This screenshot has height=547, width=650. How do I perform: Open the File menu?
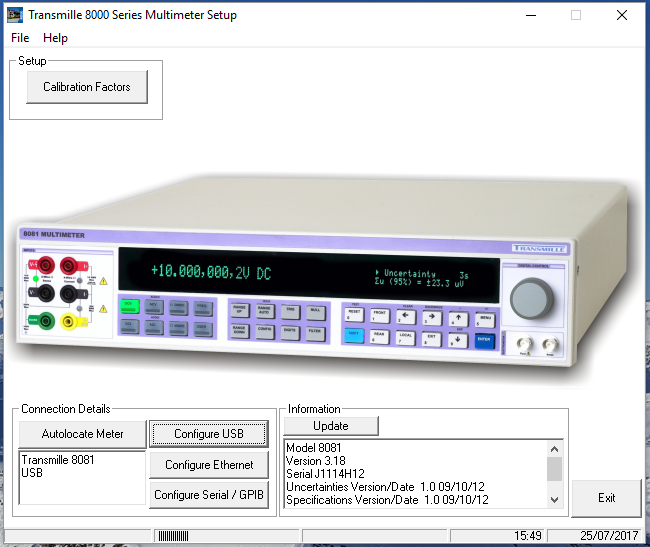(20, 38)
